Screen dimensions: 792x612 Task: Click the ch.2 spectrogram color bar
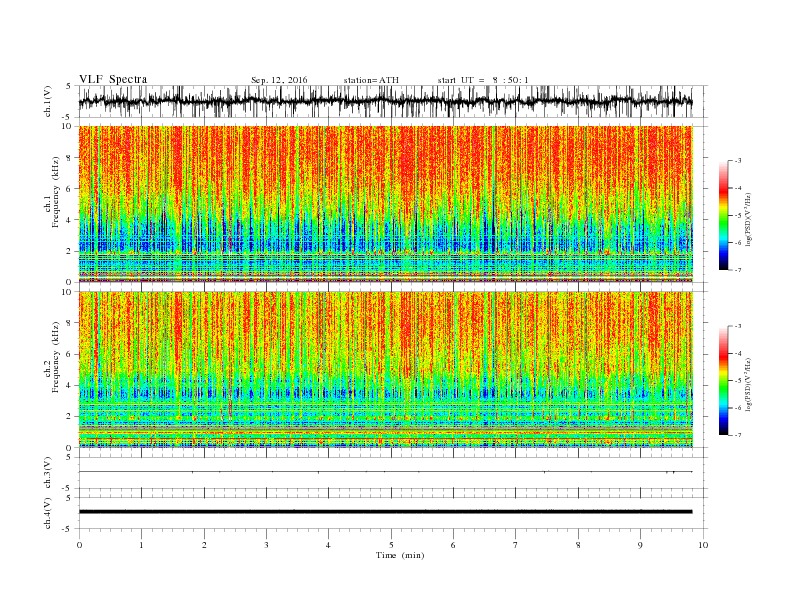click(724, 380)
